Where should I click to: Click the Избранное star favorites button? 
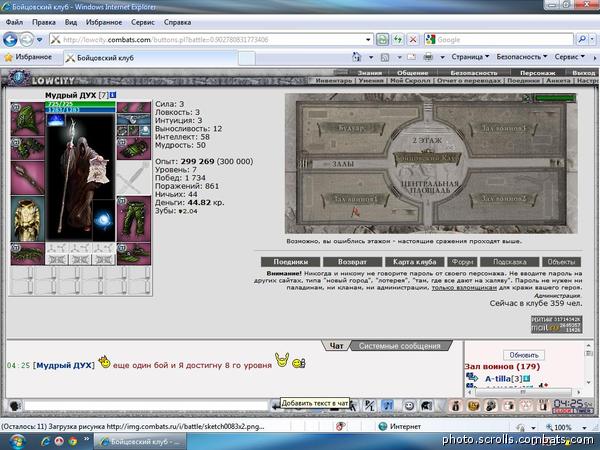point(28,57)
